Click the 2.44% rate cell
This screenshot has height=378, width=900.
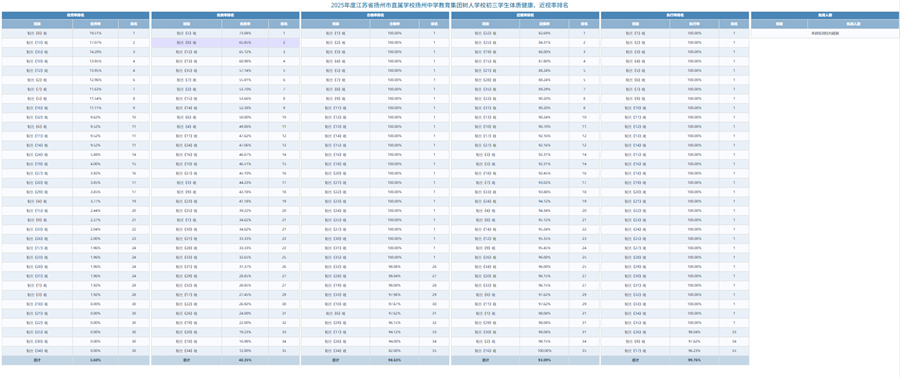[x=96, y=211]
